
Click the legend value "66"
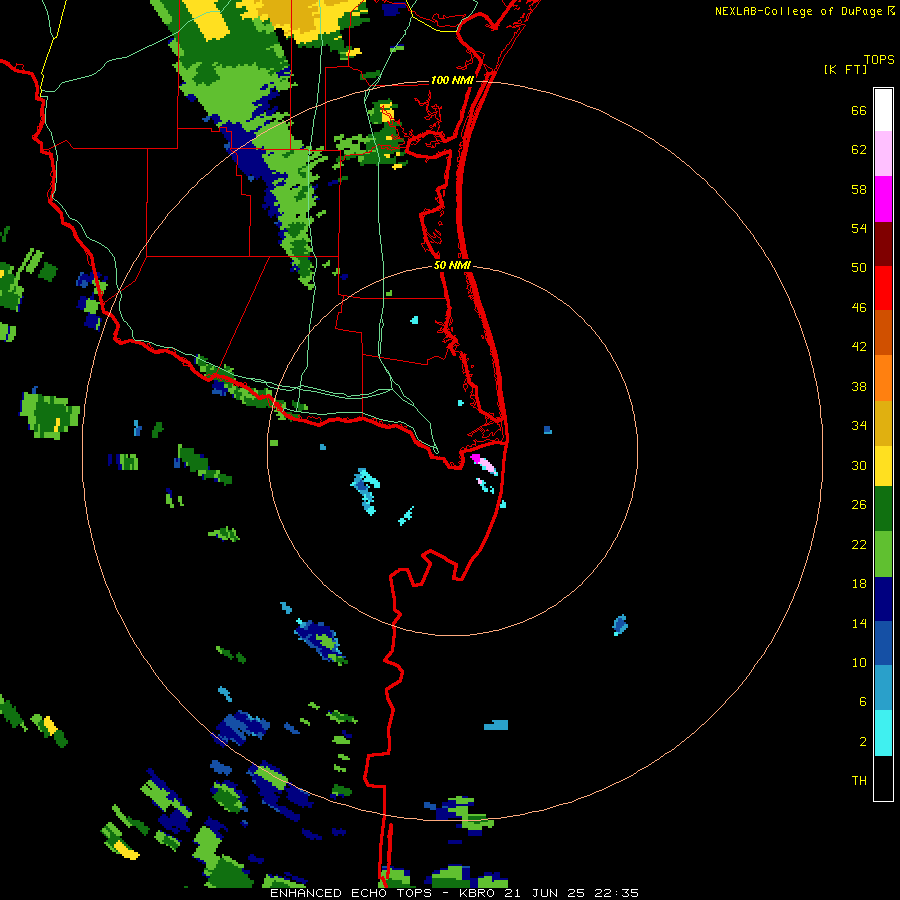click(859, 111)
